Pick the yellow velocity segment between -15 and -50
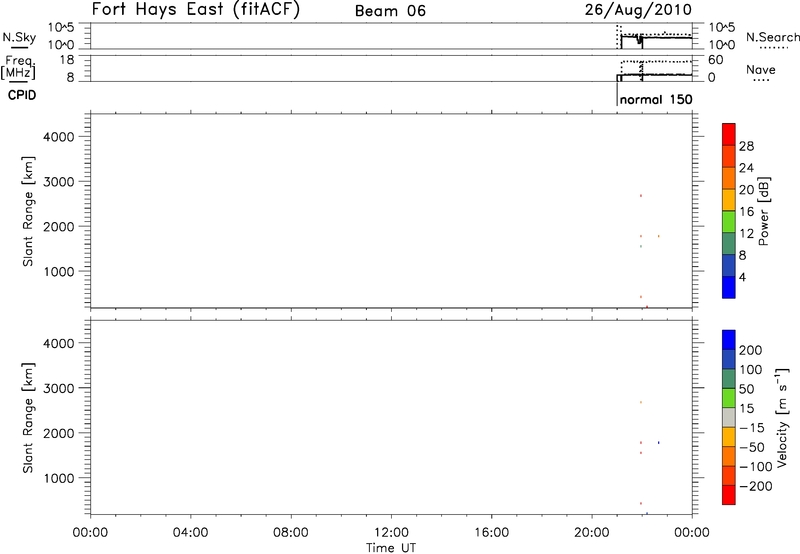This screenshot has height=554, width=800. coord(729,437)
